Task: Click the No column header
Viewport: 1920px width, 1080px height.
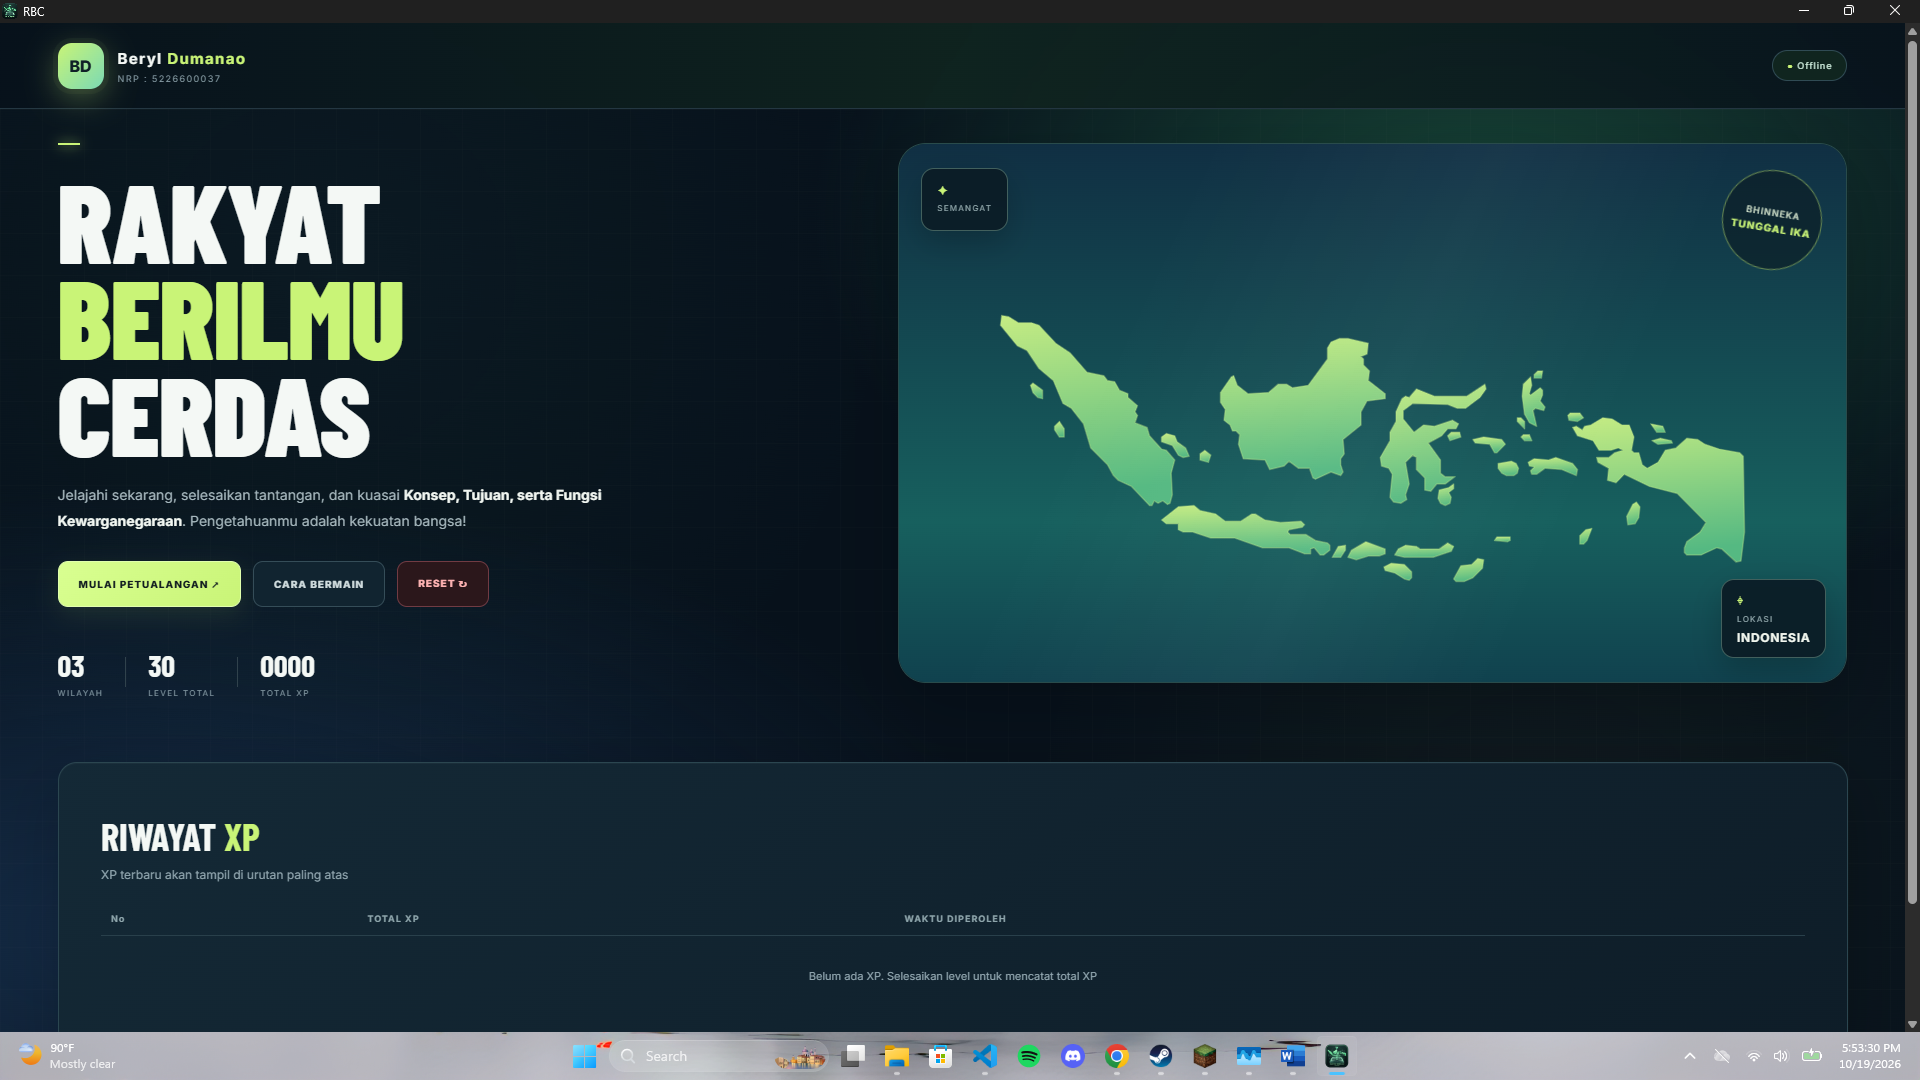Action: point(118,918)
